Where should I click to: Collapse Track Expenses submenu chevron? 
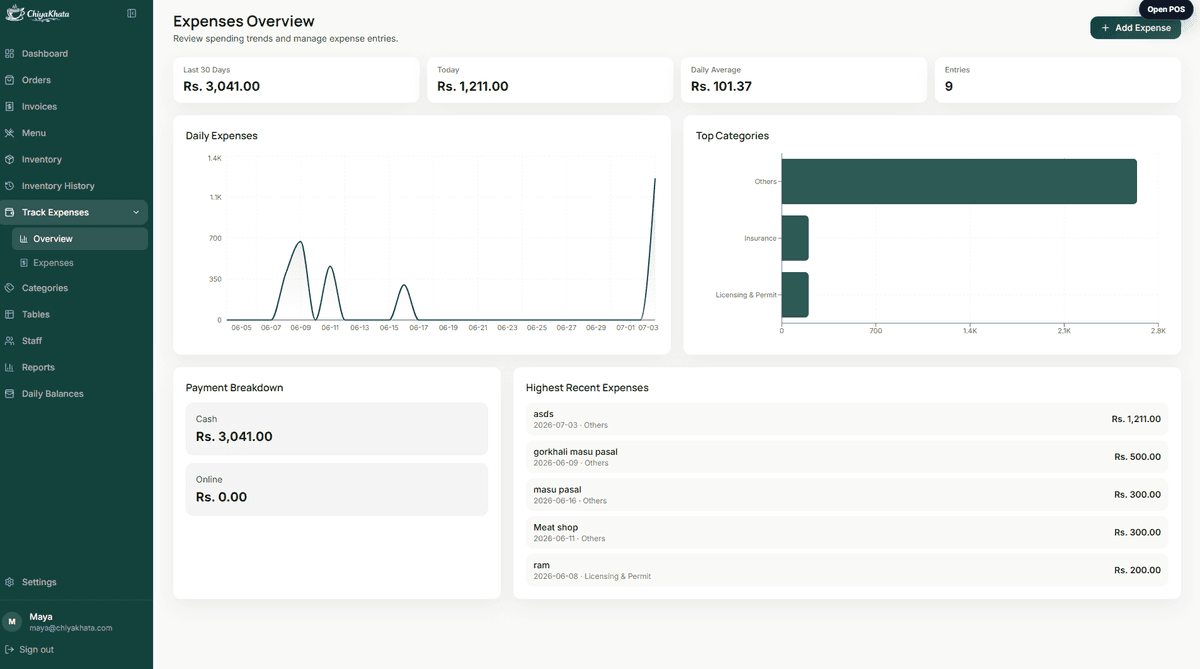(x=136, y=212)
